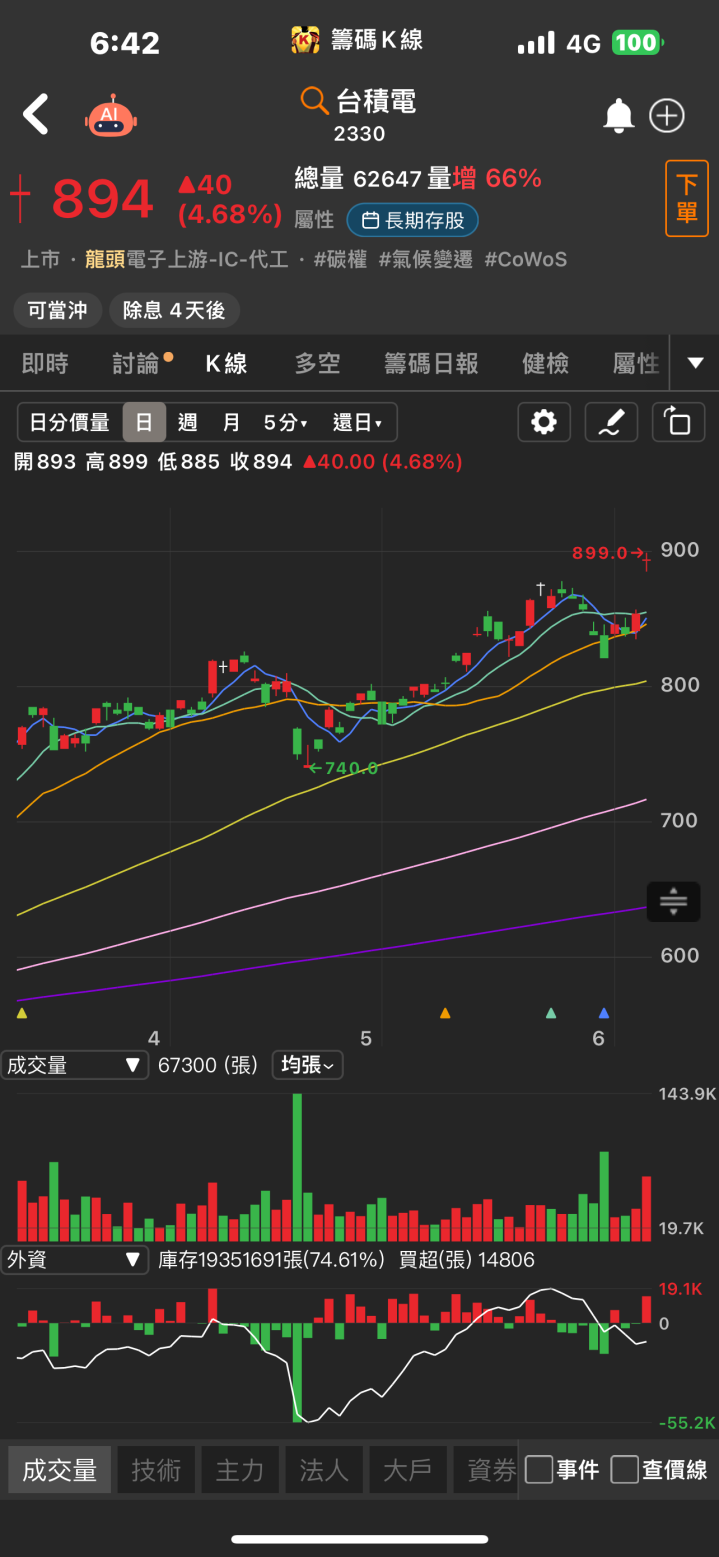Screen dimensions: 719x1557
Task: Open the 成交量 indicator dropdown
Action: [x=75, y=1065]
